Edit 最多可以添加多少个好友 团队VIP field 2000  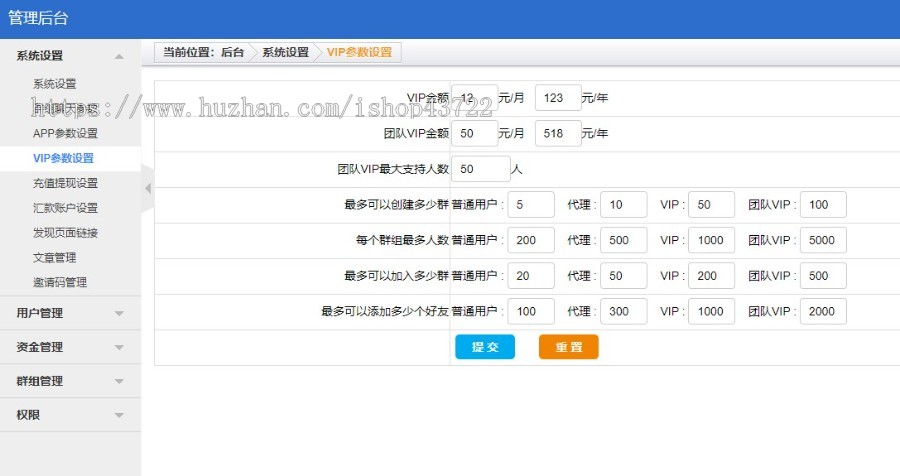click(x=823, y=311)
